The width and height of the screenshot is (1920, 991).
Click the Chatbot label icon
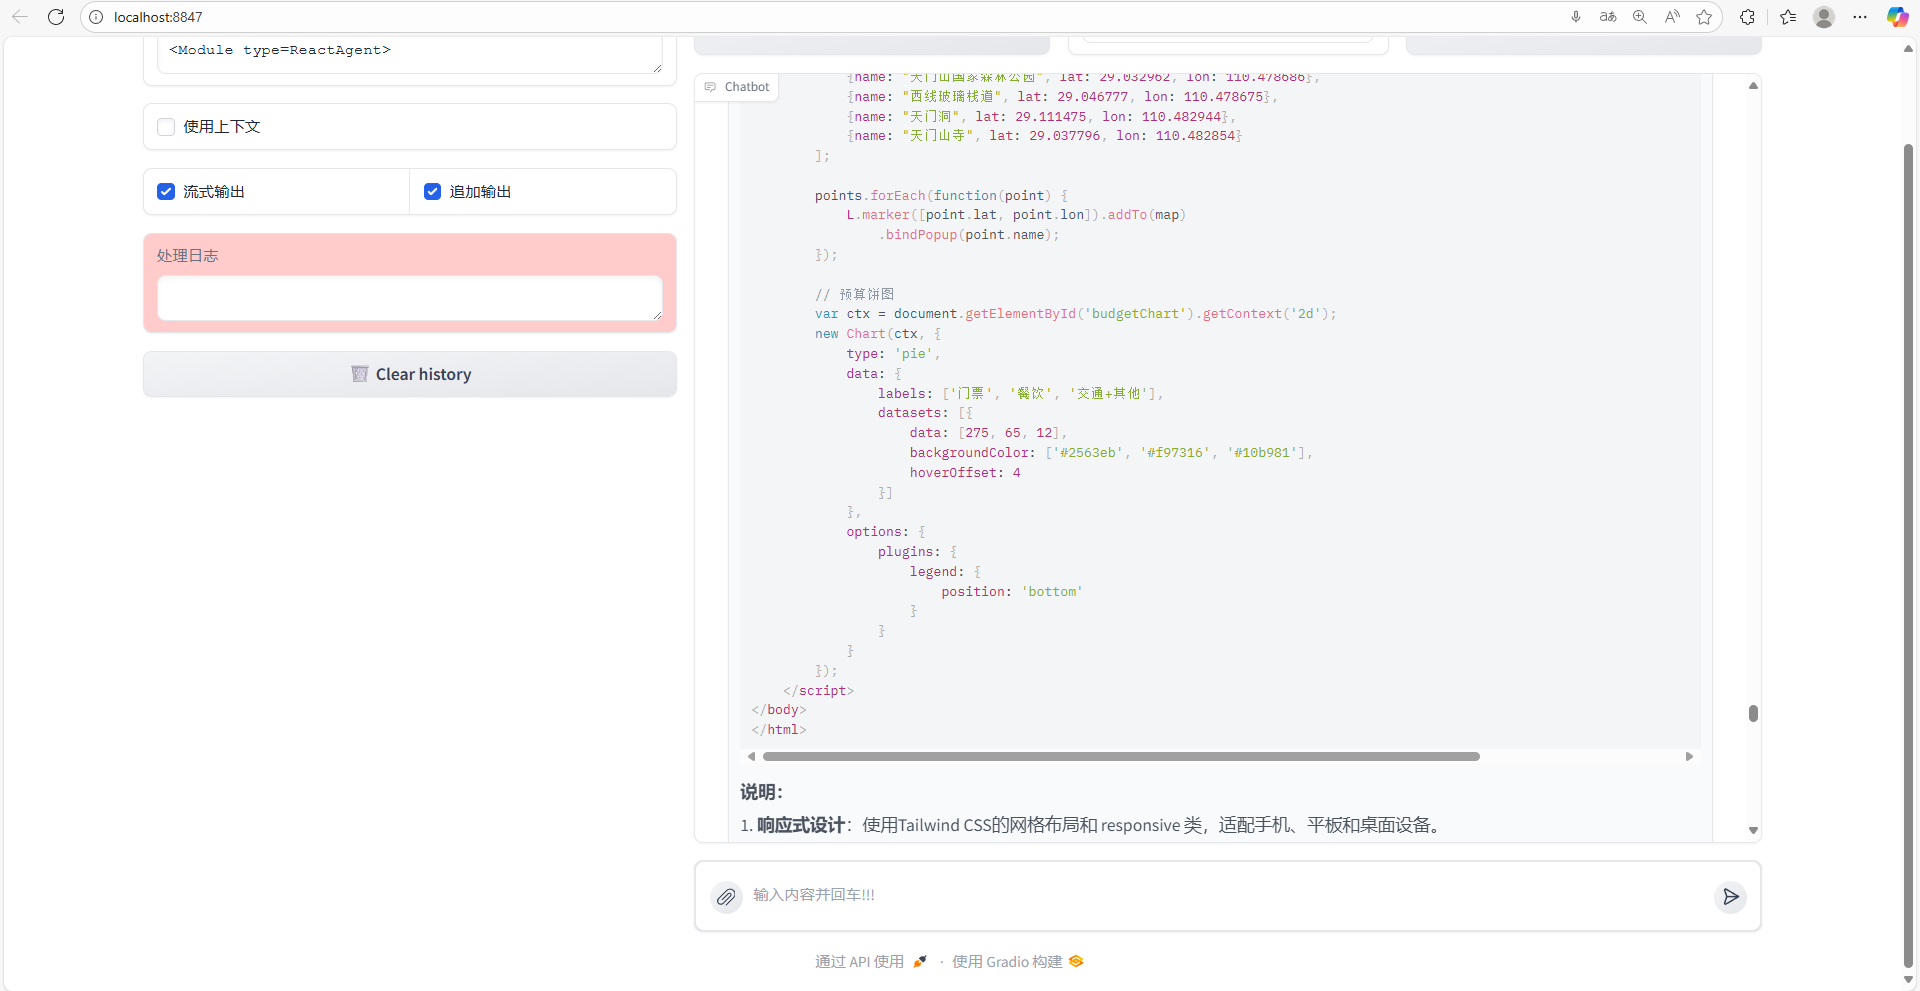pyautogui.click(x=710, y=87)
